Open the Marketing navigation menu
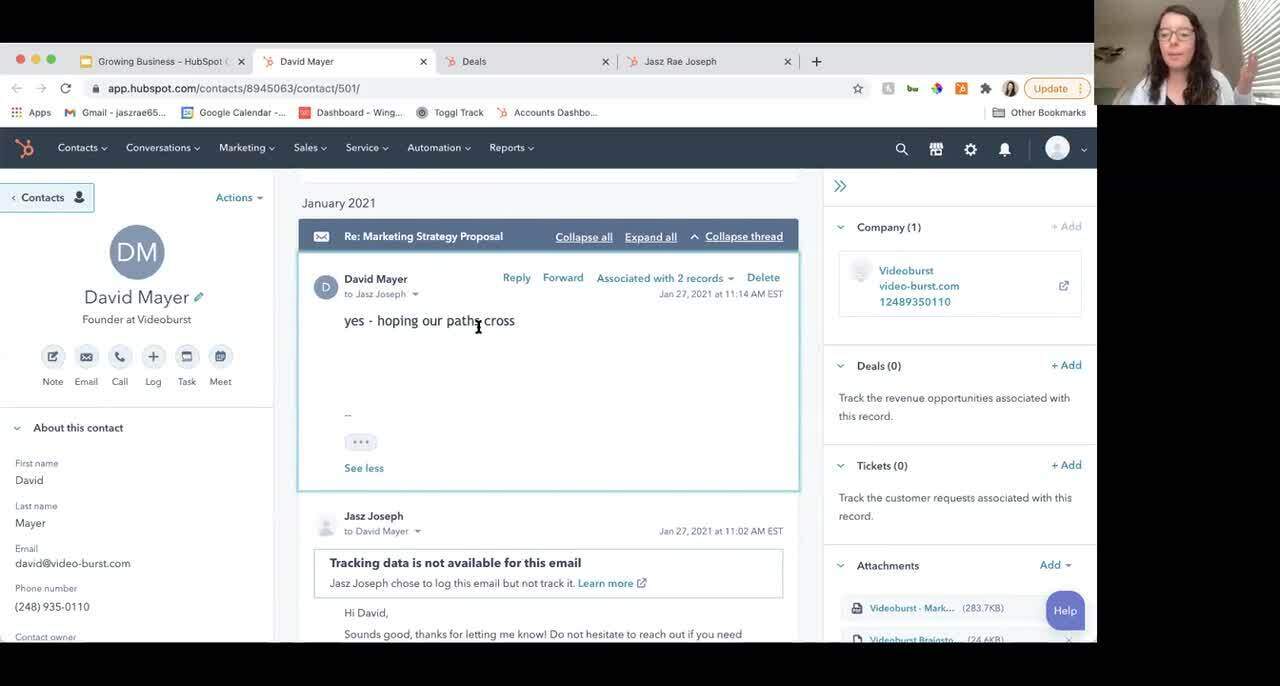 [x=247, y=148]
